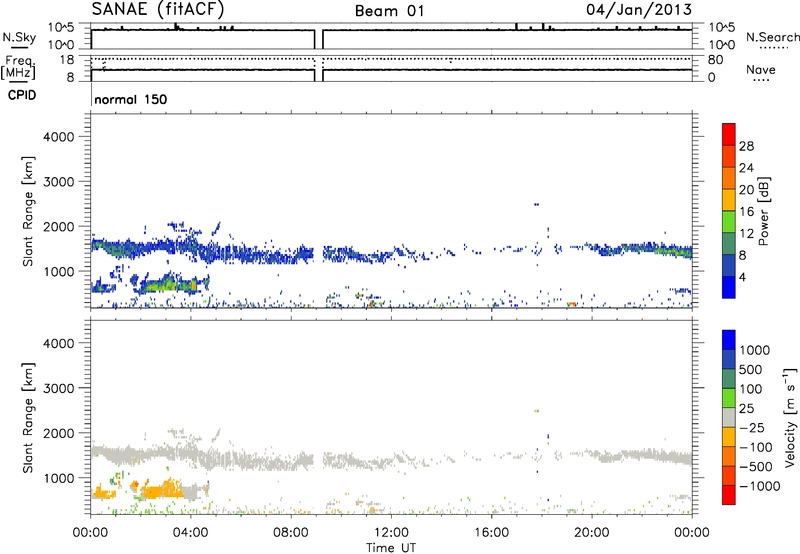Click the 'Beam 01' heading
Viewport: 800px width, 554px height.
pos(389,11)
